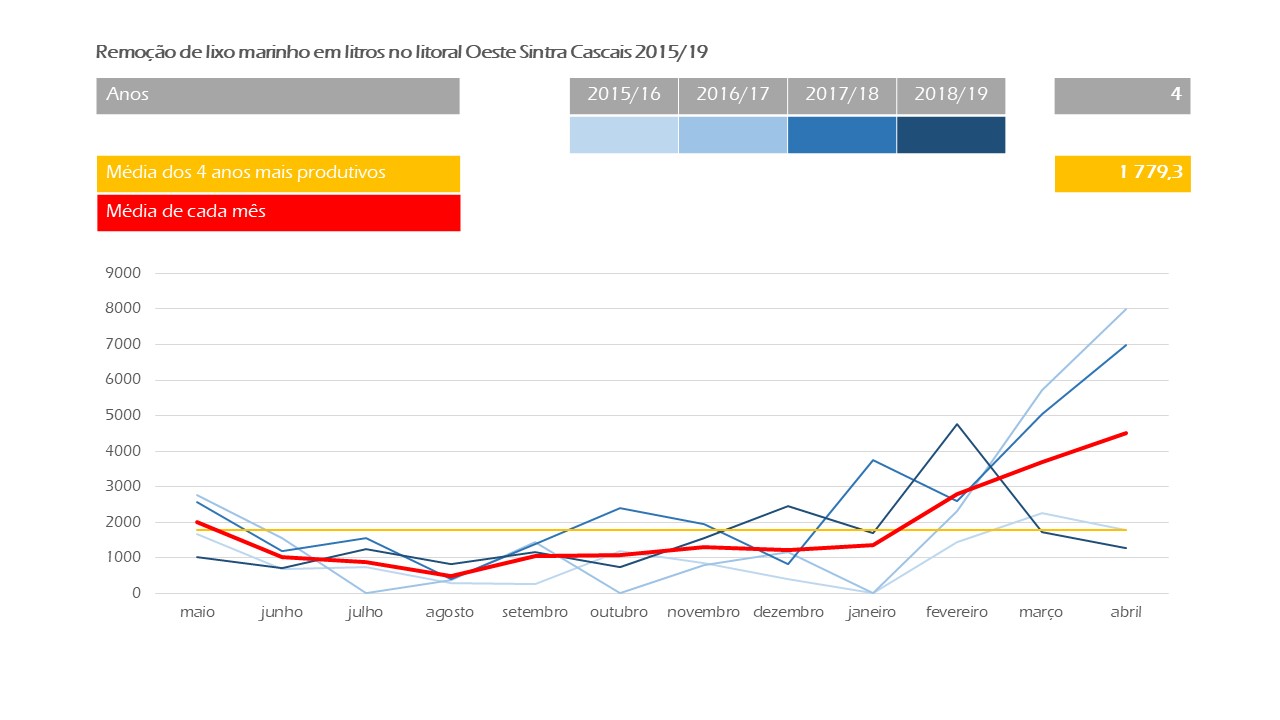Select the 'maio' label on the x-axis

[197, 612]
